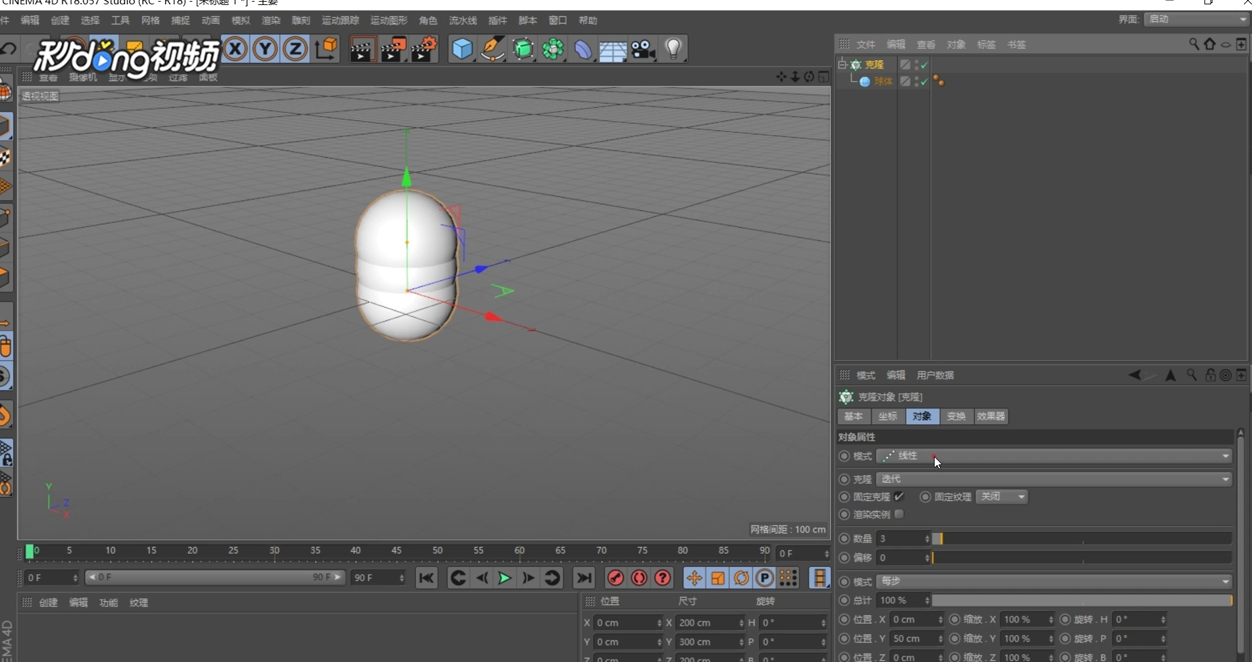Open material manager 创建 menu
The image size is (1252, 662).
point(48,602)
